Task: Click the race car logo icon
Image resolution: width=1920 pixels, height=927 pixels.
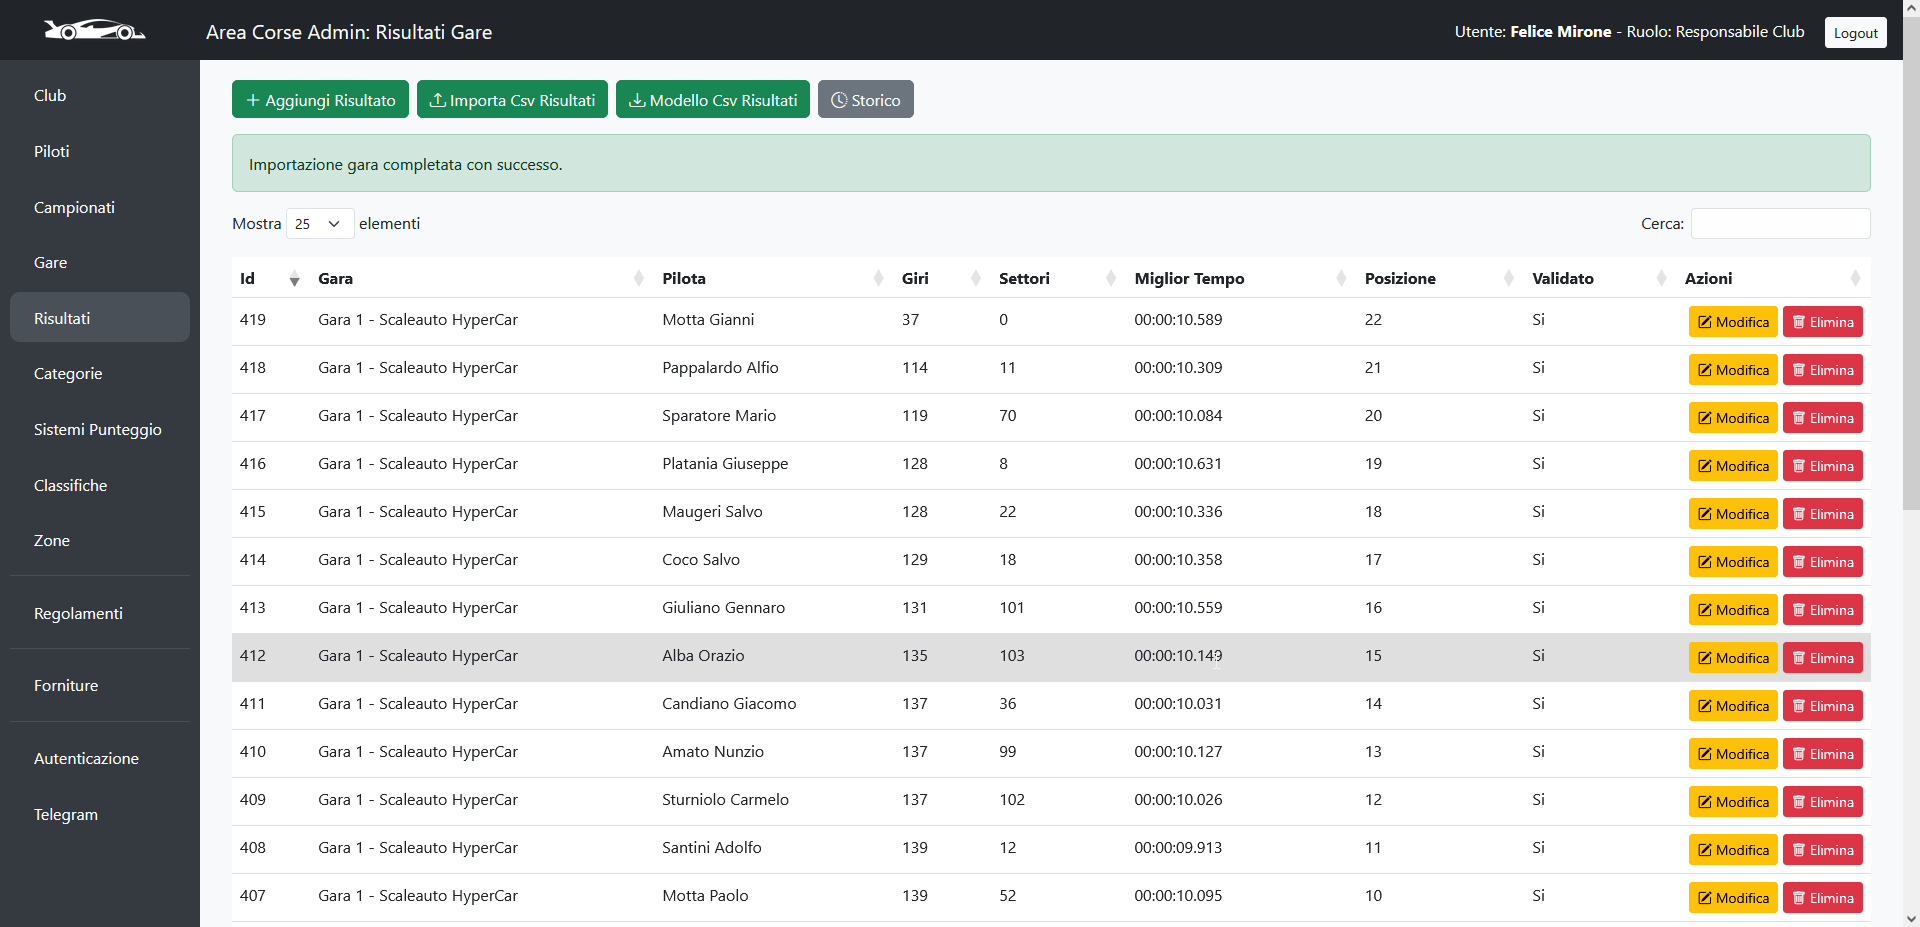Action: pos(95,30)
